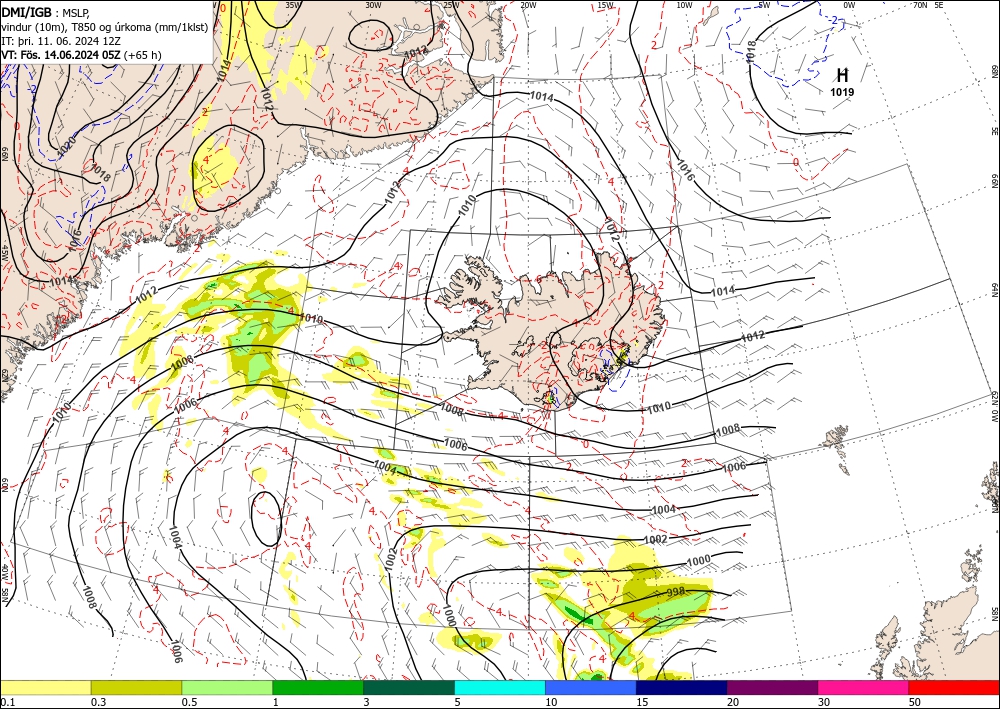Click the 10W longitude label at the top
Image resolution: width=1000 pixels, height=709 pixels.
point(684,5)
